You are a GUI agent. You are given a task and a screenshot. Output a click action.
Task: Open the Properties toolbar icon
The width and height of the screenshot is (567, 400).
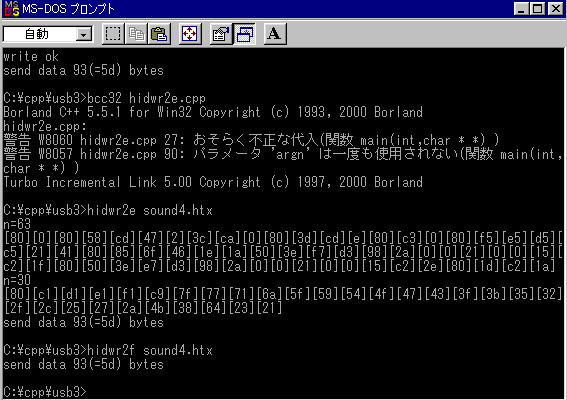pyautogui.click(x=221, y=34)
